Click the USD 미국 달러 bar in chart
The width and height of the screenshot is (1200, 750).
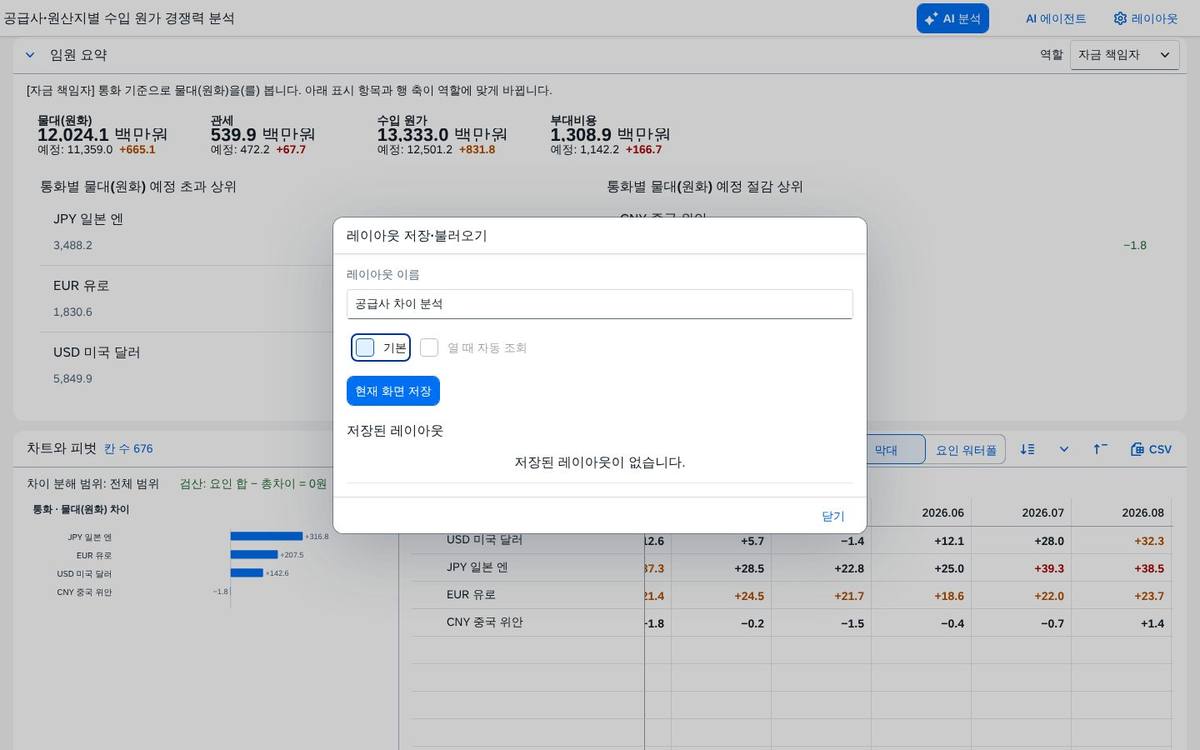[247, 573]
